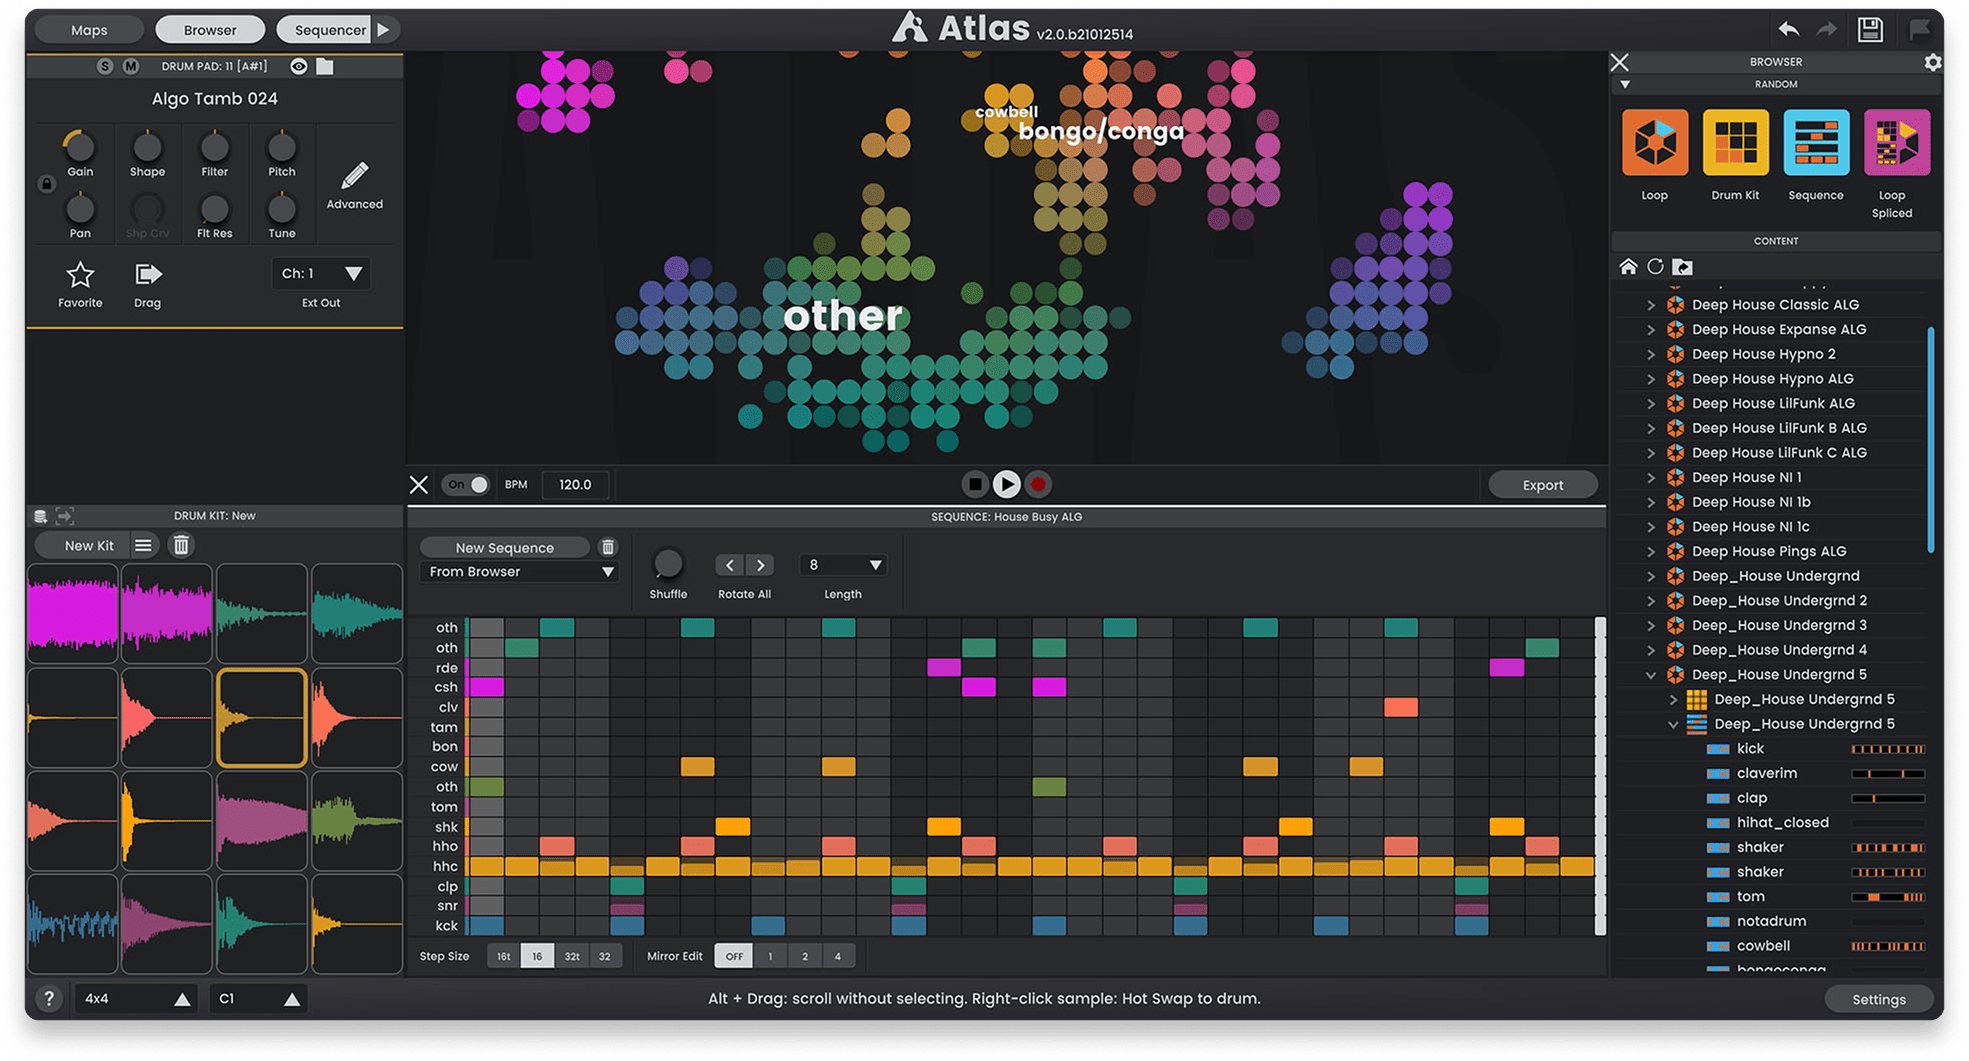Toggle the drum pad eye visibility icon

298,67
